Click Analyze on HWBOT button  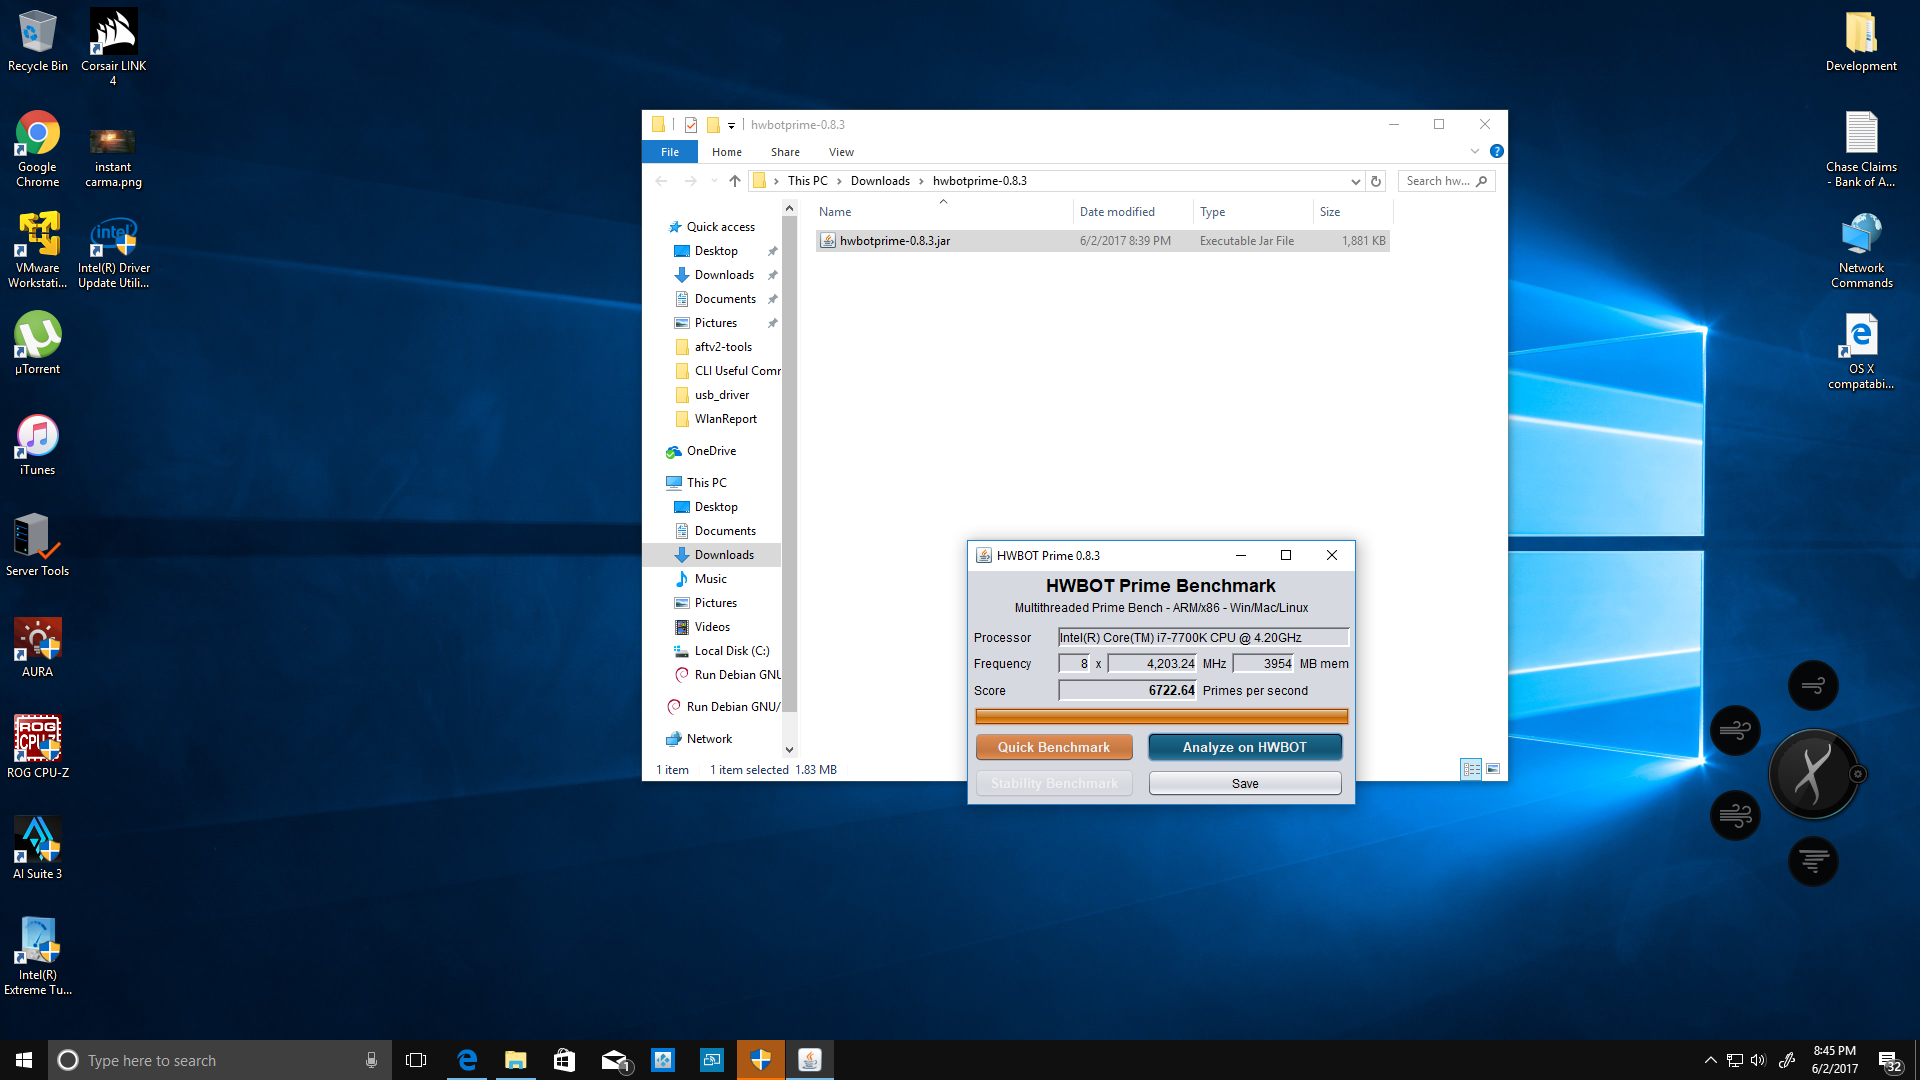coord(1245,747)
